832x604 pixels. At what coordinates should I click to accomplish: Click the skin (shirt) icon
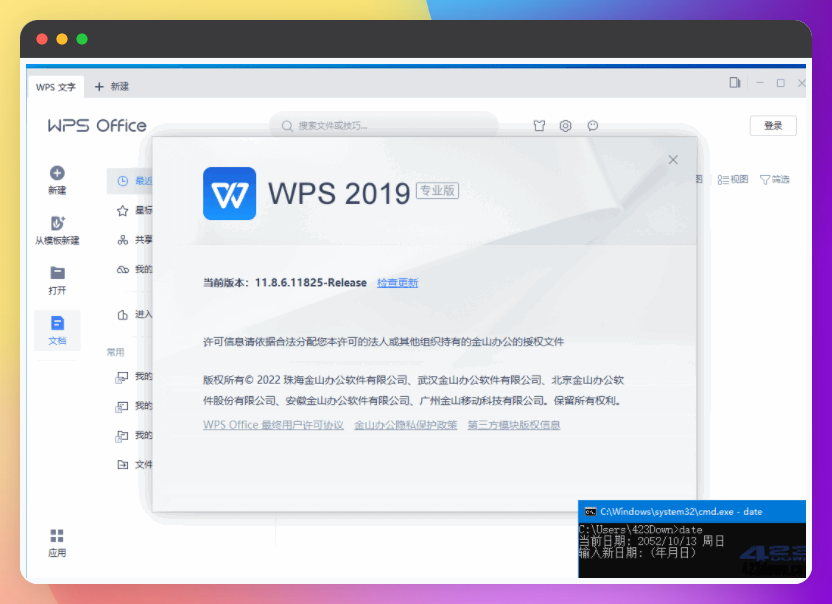point(539,126)
